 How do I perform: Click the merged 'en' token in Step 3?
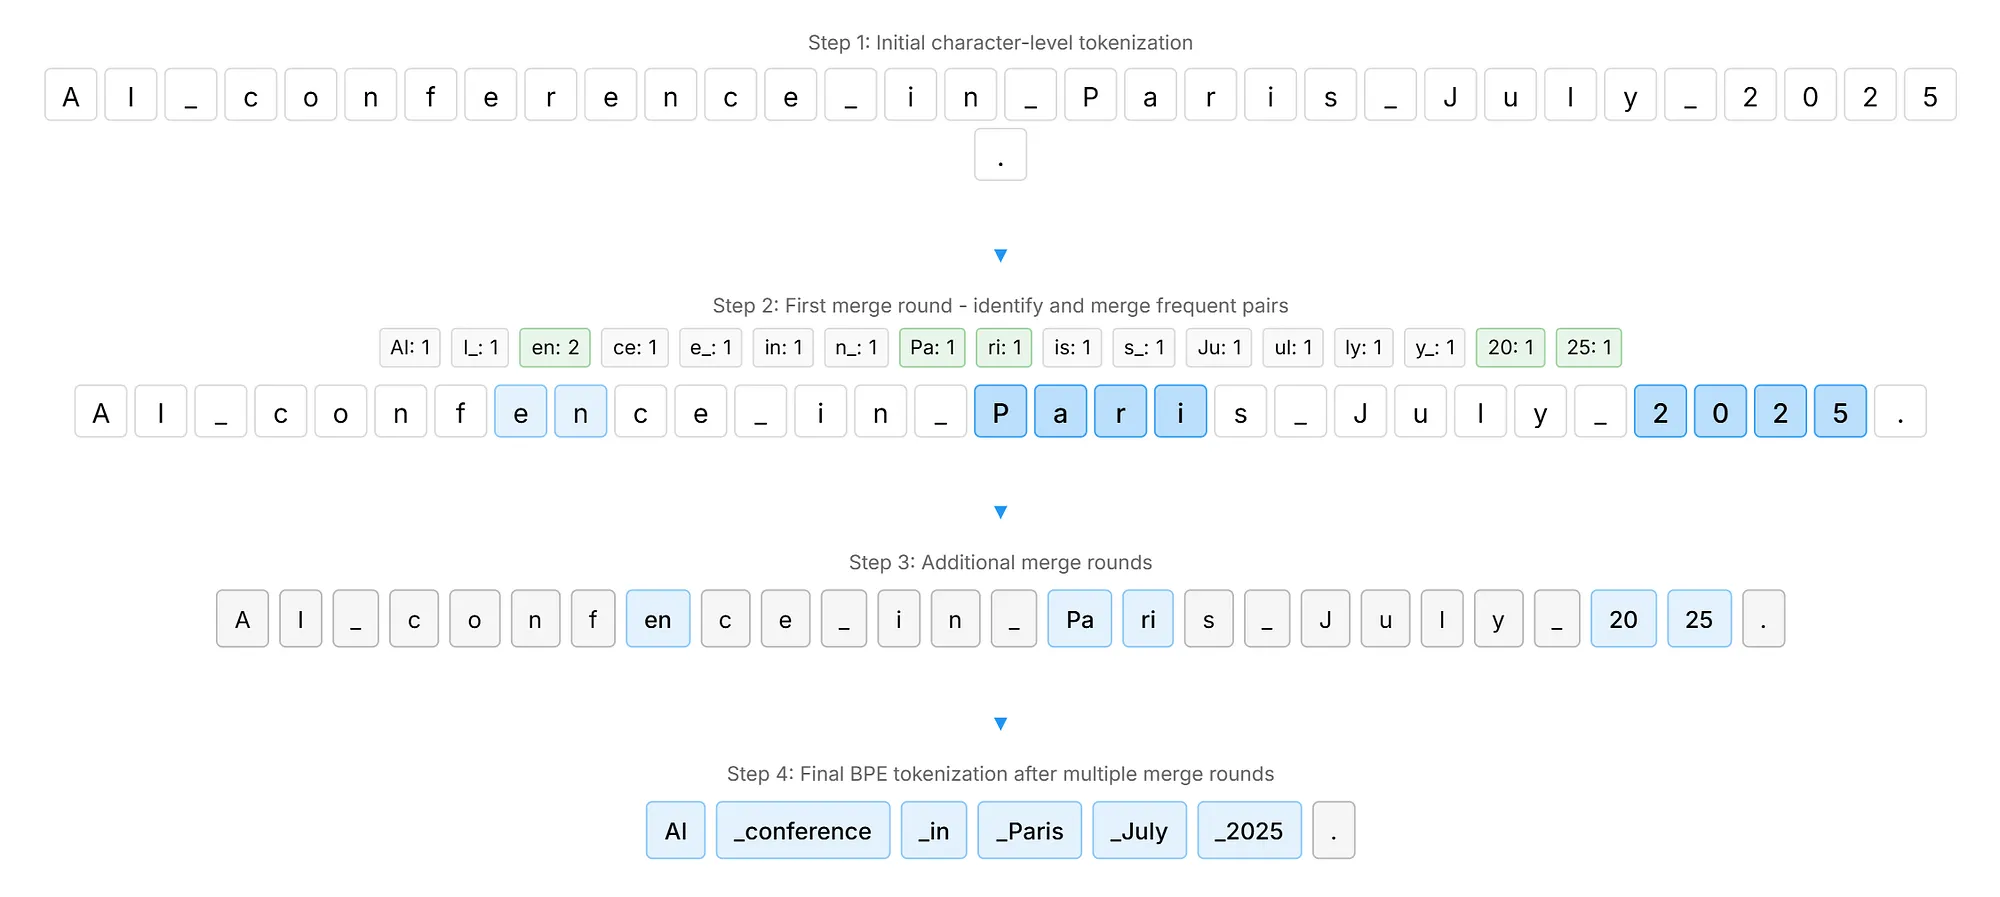pos(658,619)
